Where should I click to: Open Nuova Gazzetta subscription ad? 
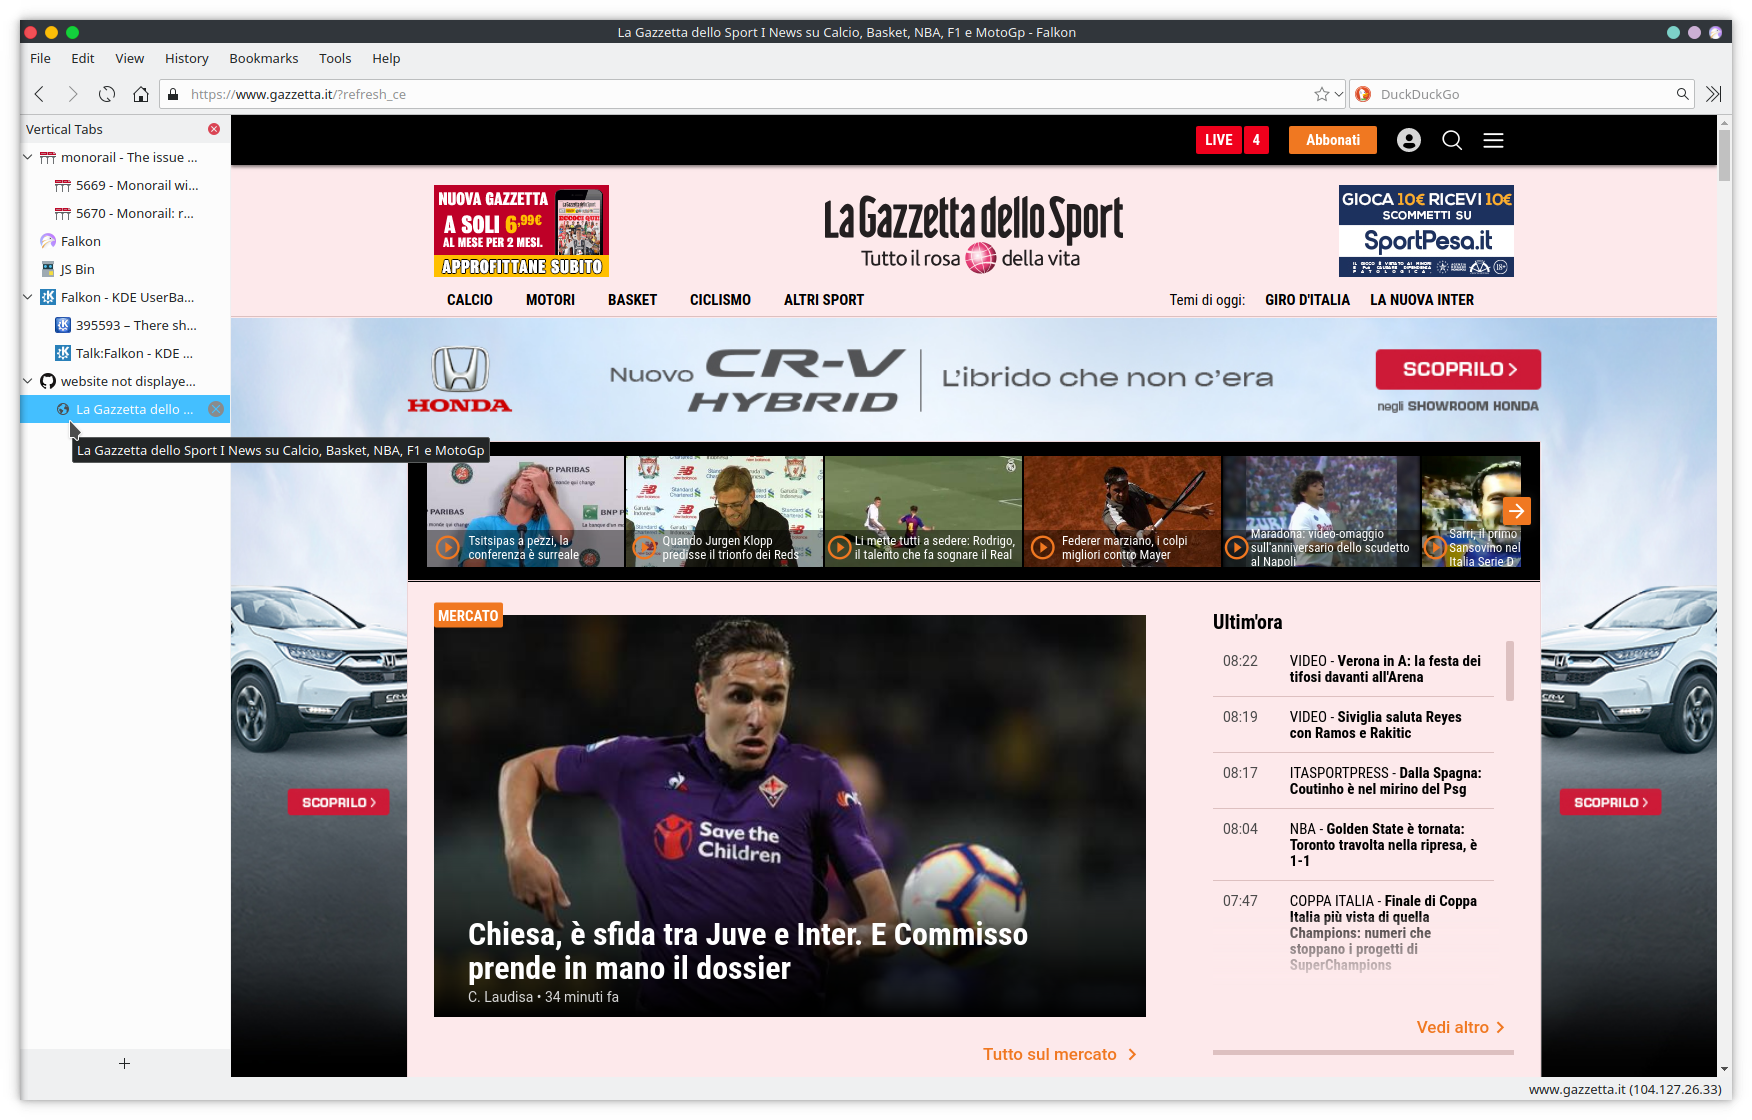pos(521,231)
